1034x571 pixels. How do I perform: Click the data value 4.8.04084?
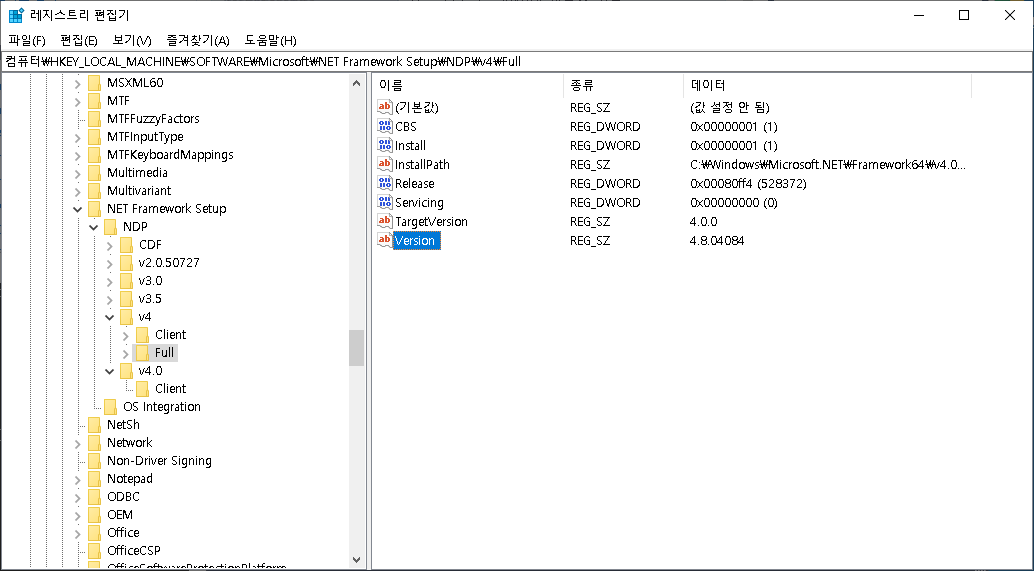click(x=717, y=241)
